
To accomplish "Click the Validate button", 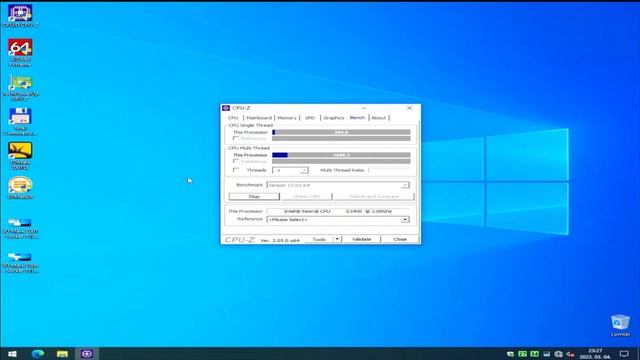I will [361, 239].
